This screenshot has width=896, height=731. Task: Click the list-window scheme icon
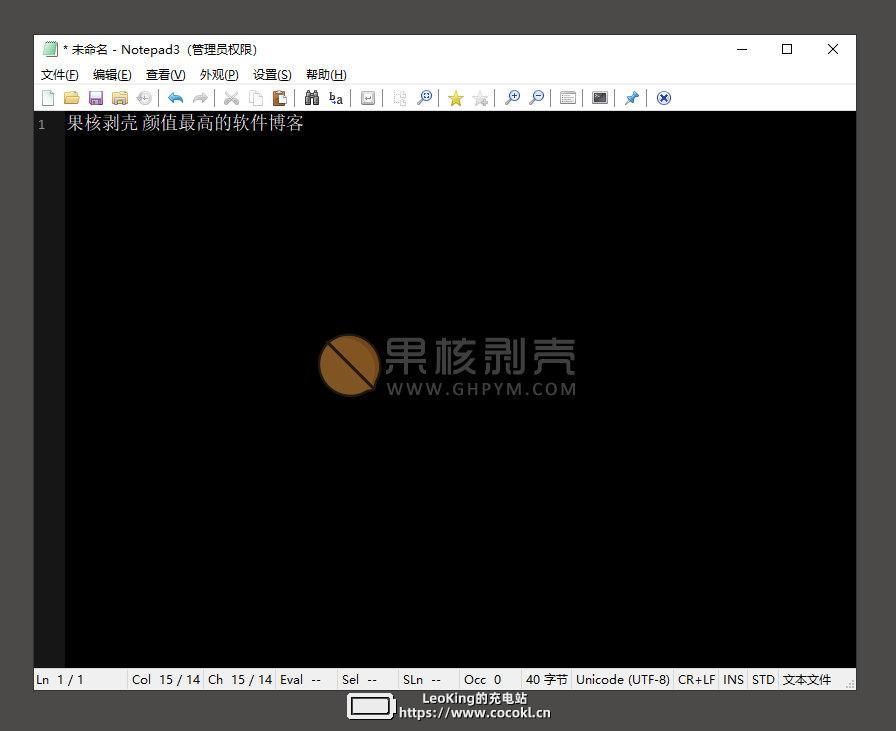tap(567, 98)
